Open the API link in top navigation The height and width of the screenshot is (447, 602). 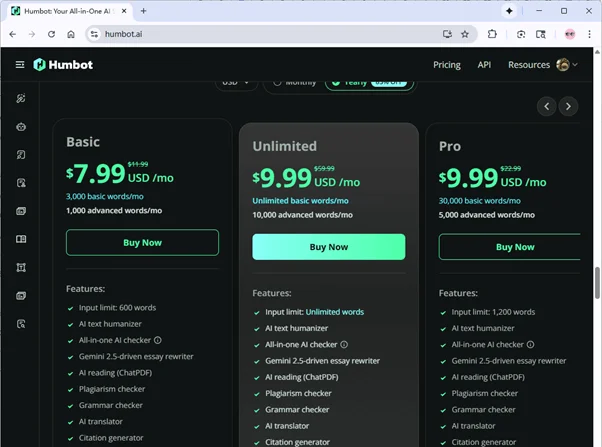[484, 65]
